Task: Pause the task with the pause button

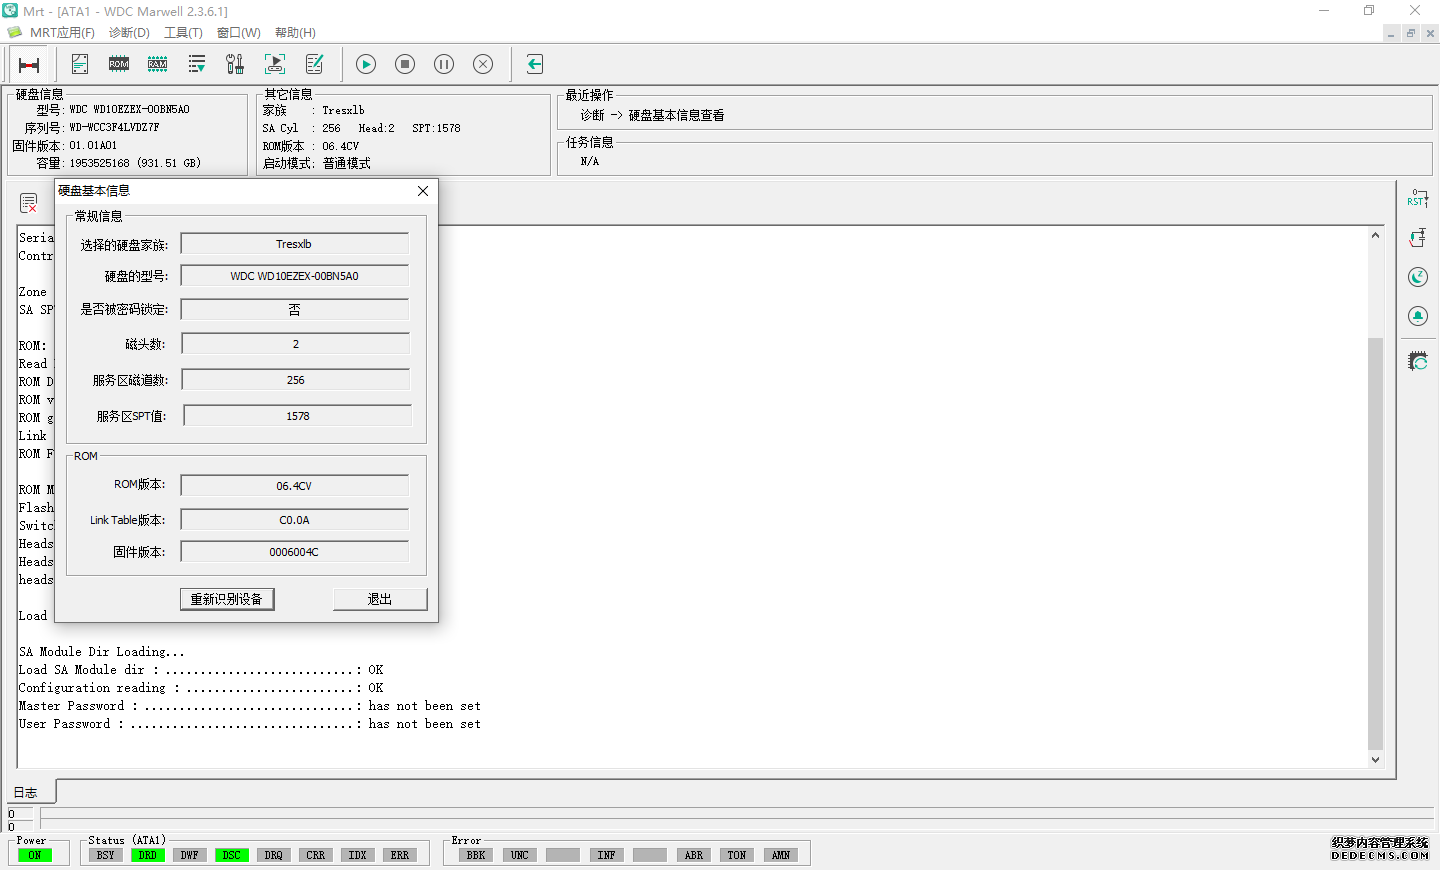Action: (x=444, y=64)
